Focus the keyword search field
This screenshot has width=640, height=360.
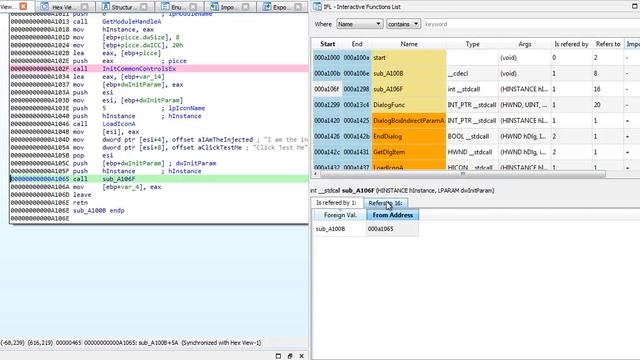(531, 24)
